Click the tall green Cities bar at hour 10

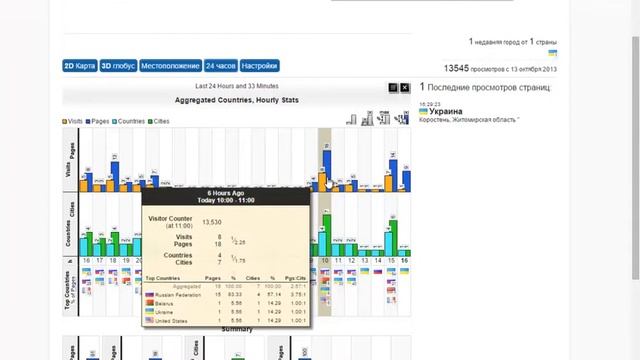(x=327, y=236)
